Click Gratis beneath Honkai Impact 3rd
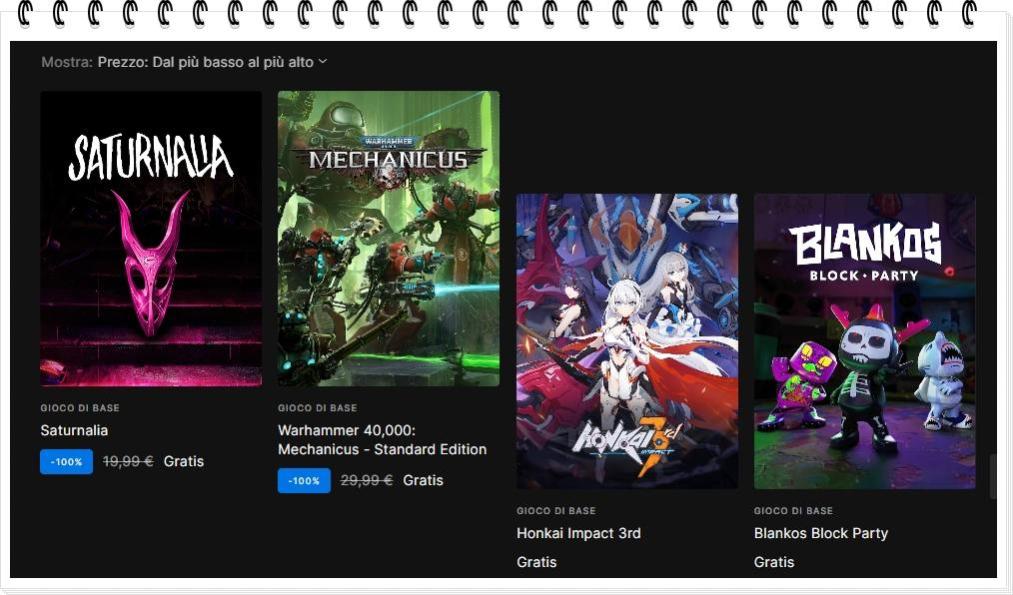The height and width of the screenshot is (595, 1013). (x=536, y=562)
